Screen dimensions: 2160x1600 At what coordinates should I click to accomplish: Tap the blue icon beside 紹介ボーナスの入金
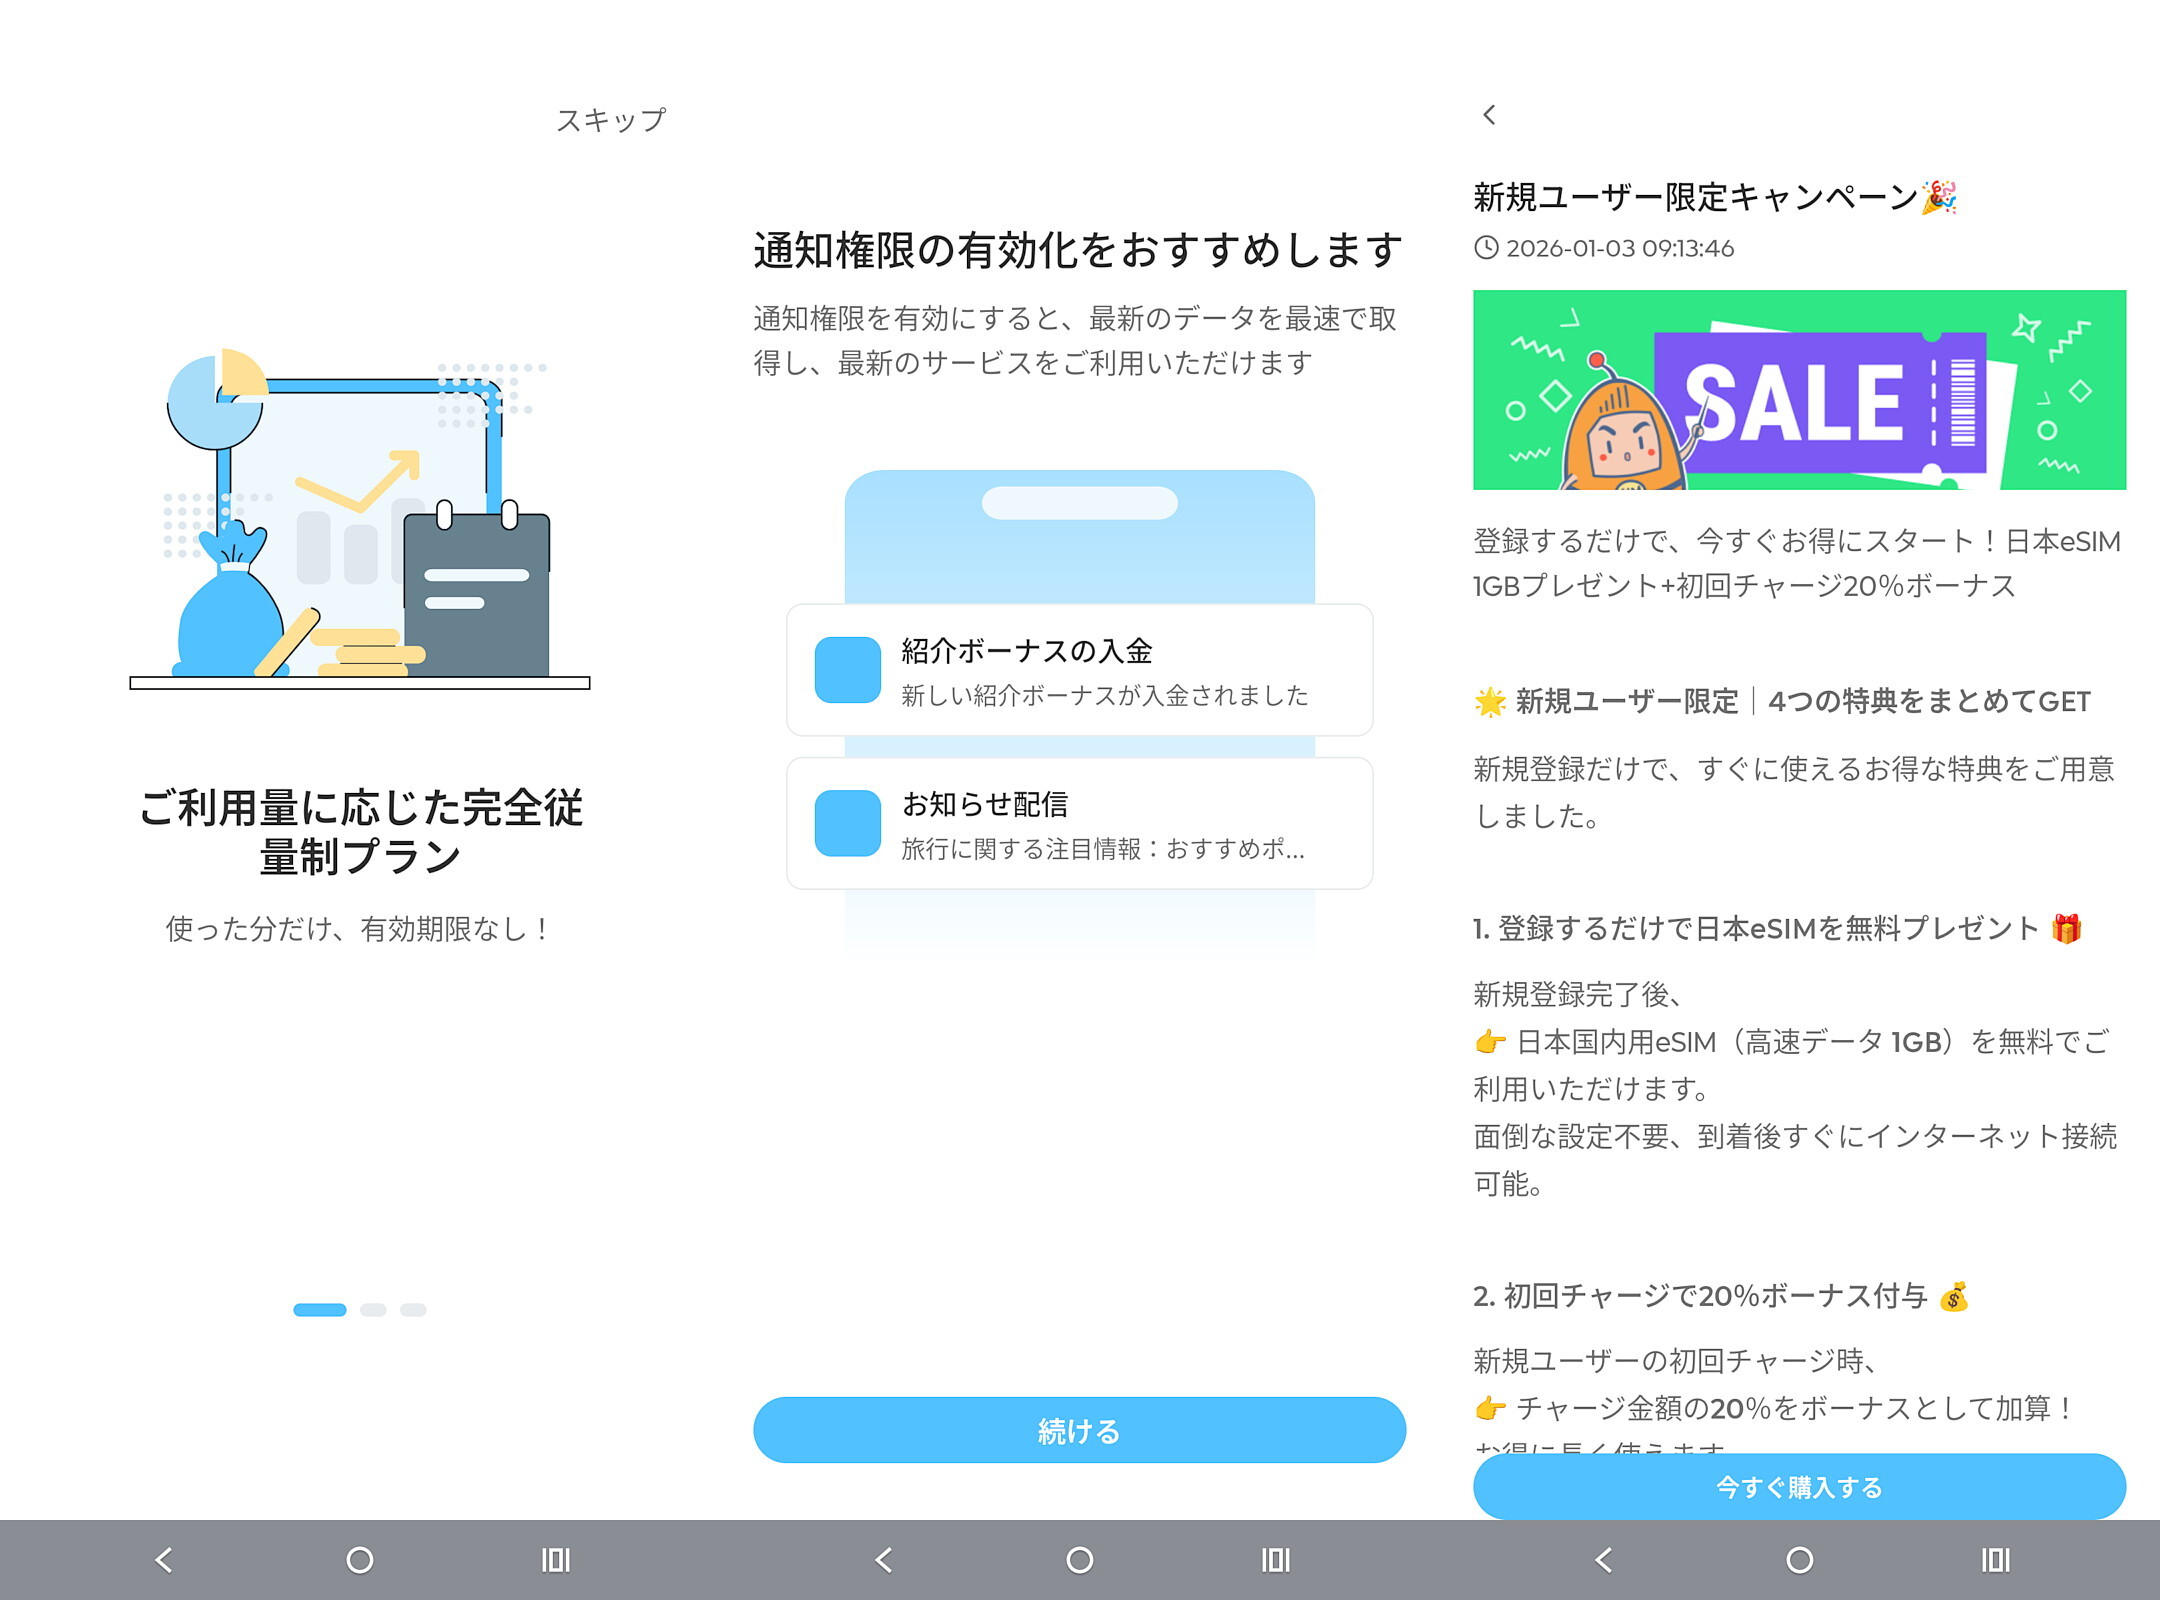[847, 670]
